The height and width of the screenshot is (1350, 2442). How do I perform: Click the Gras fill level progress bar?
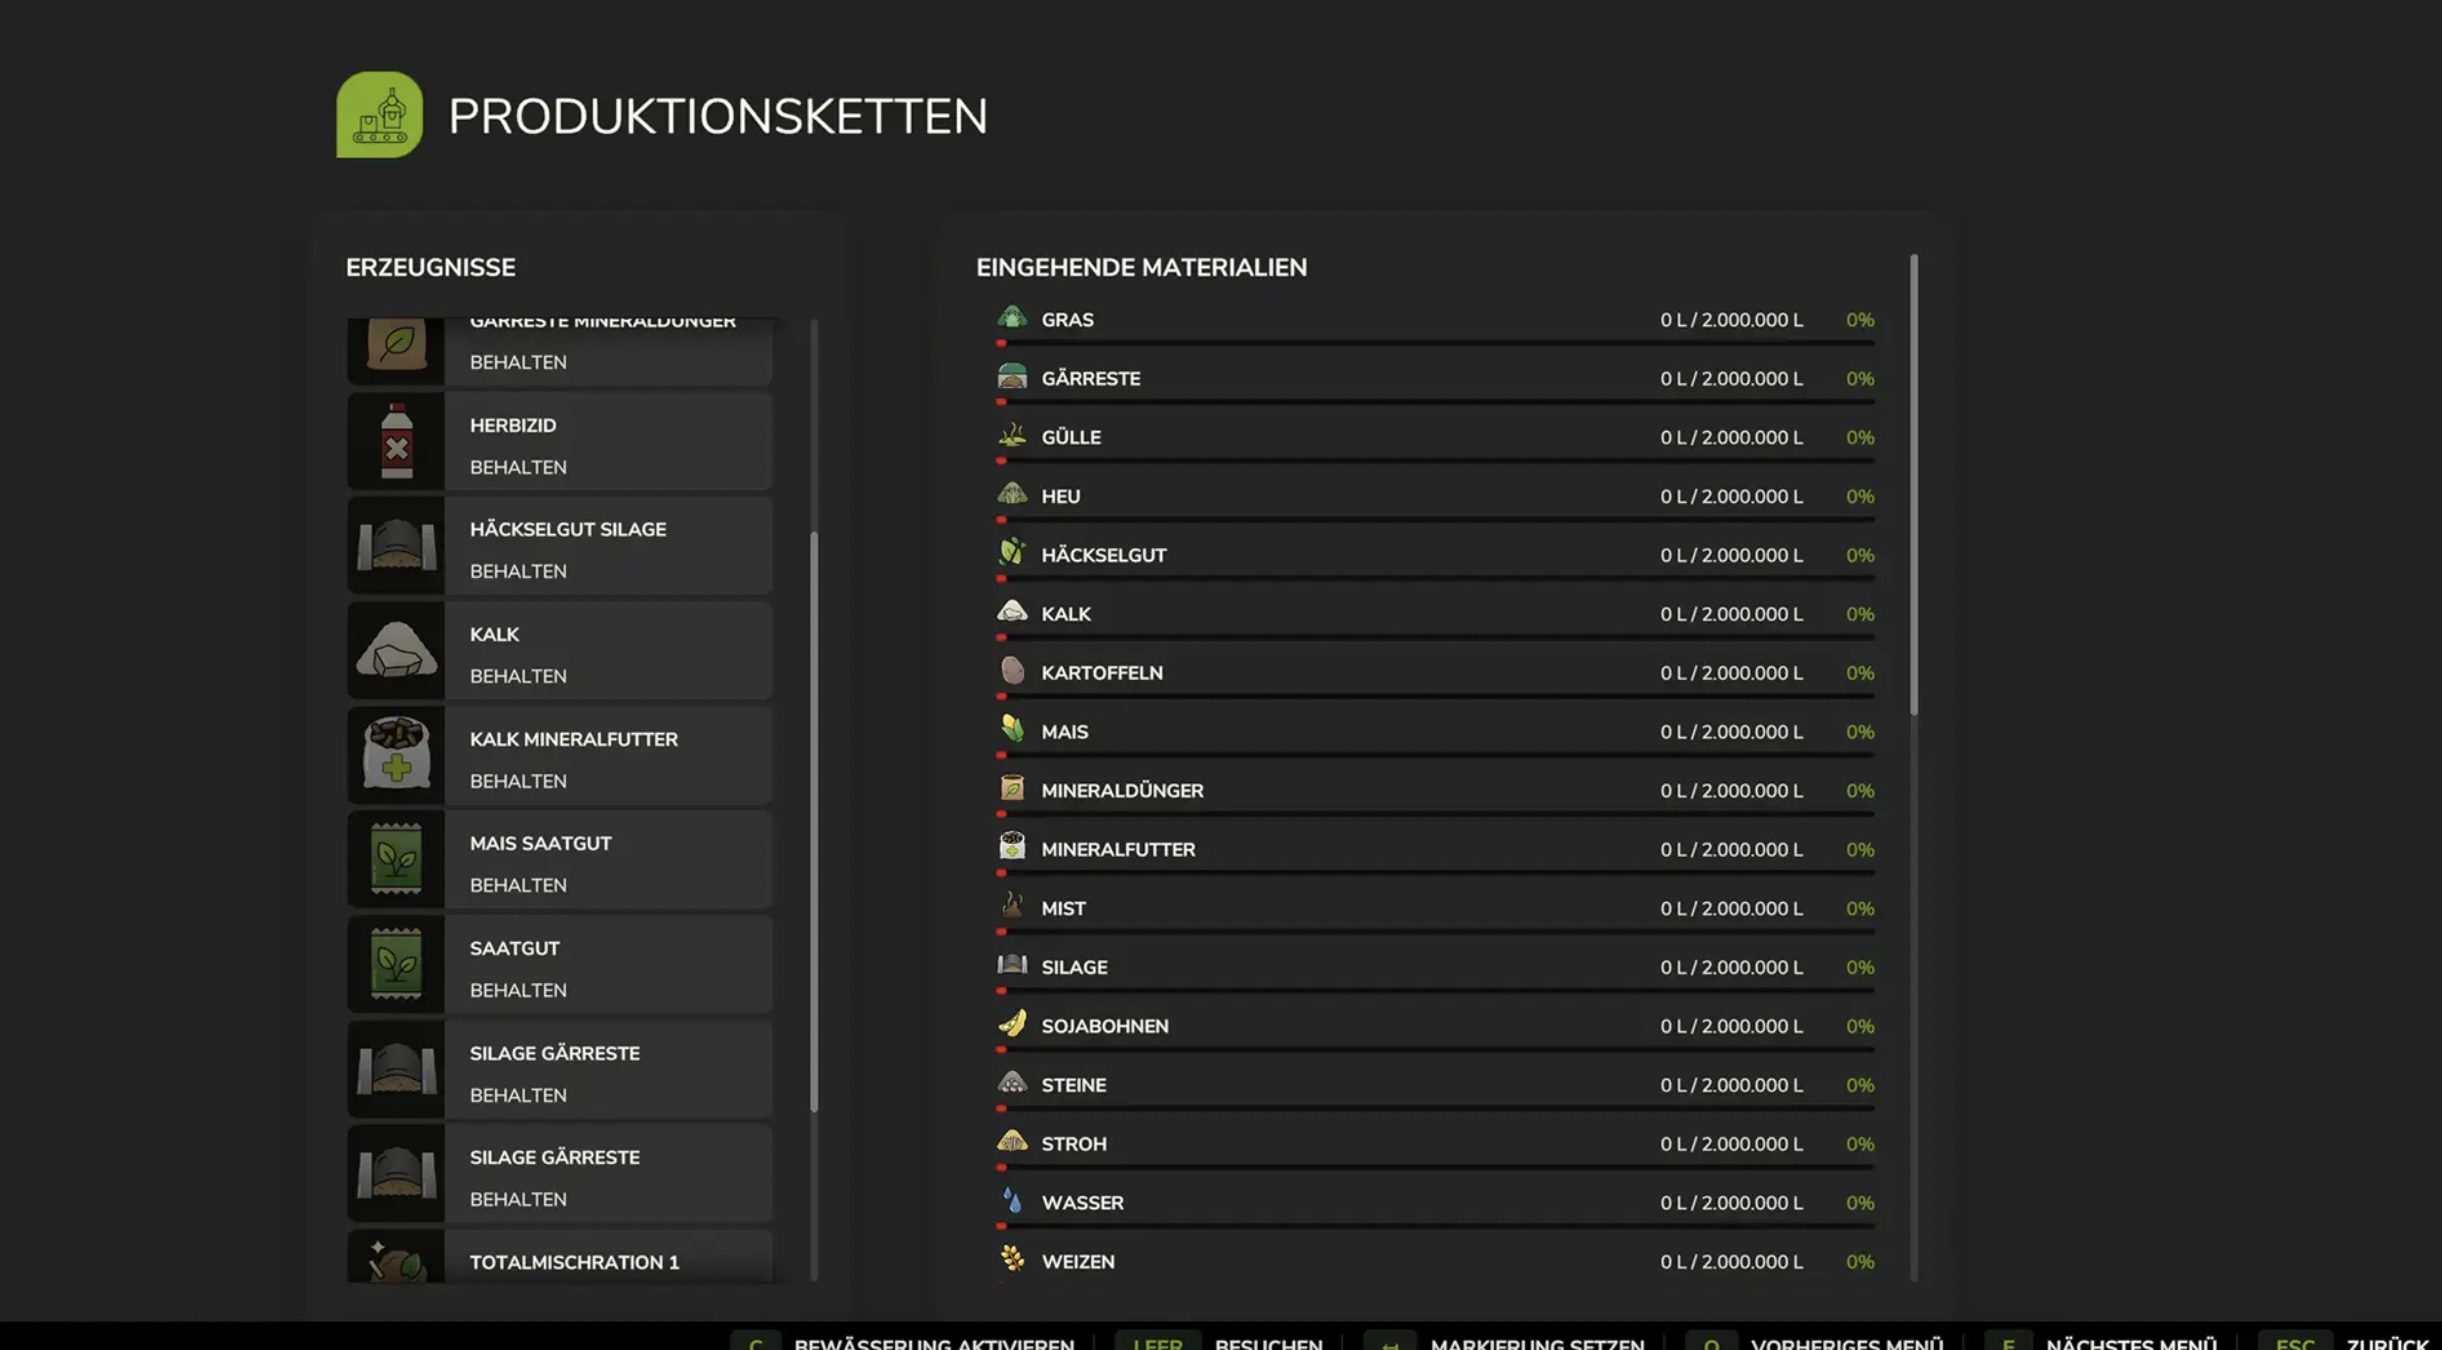[1435, 343]
